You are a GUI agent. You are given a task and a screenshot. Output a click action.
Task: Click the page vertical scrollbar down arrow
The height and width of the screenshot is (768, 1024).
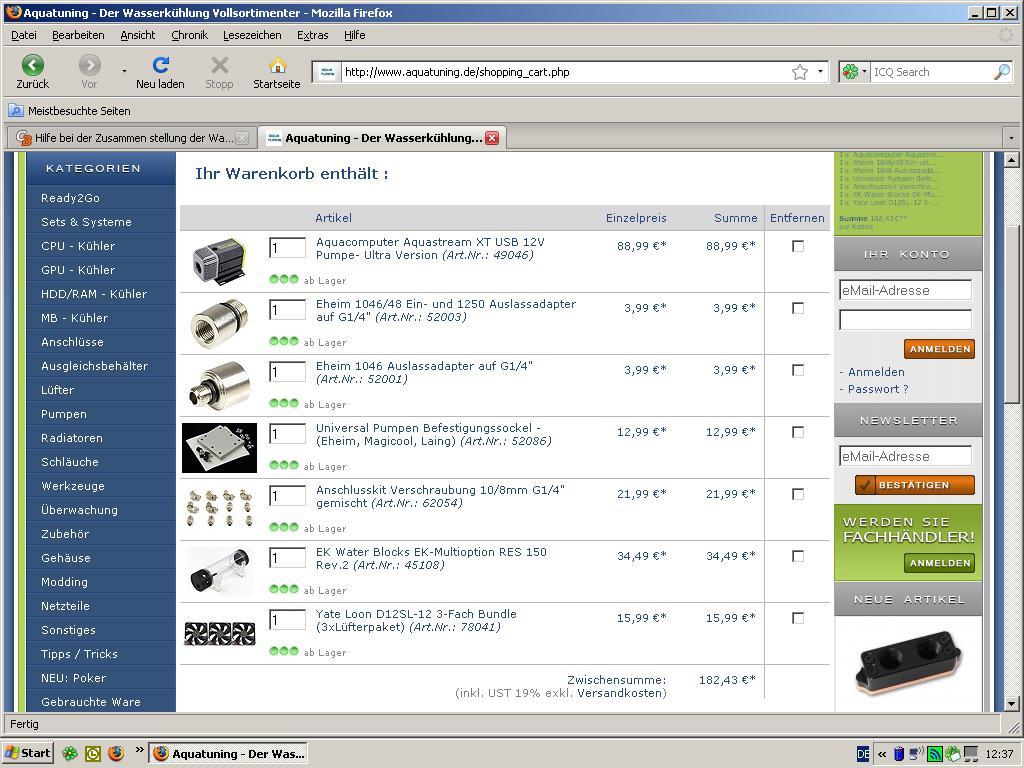[1012, 704]
